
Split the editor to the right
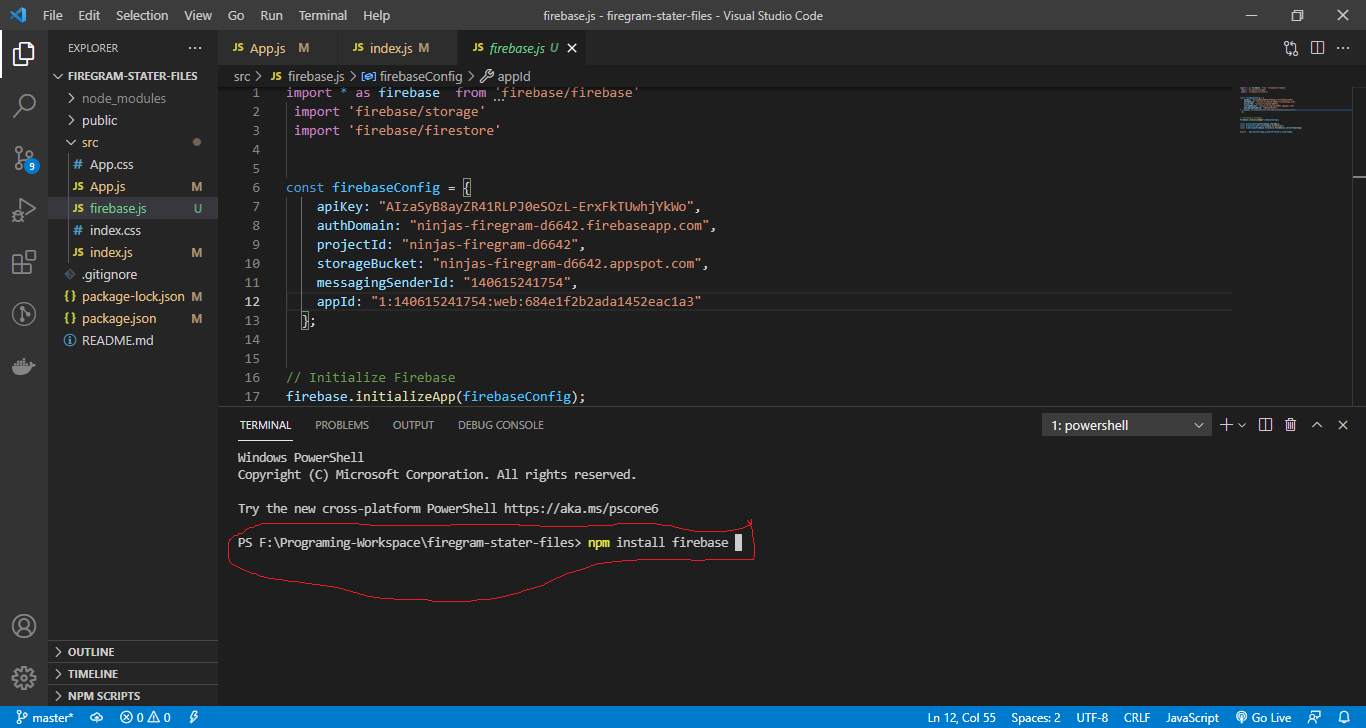click(1317, 48)
